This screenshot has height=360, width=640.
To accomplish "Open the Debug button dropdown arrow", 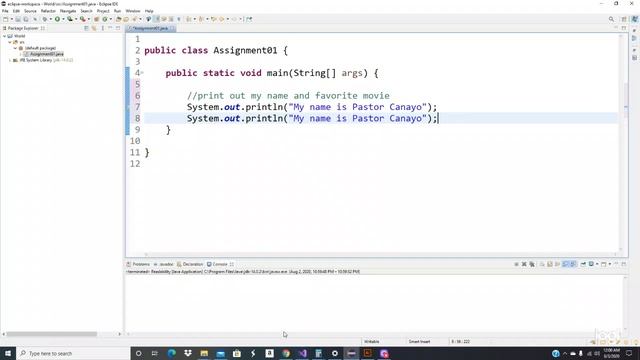I will point(51,19).
